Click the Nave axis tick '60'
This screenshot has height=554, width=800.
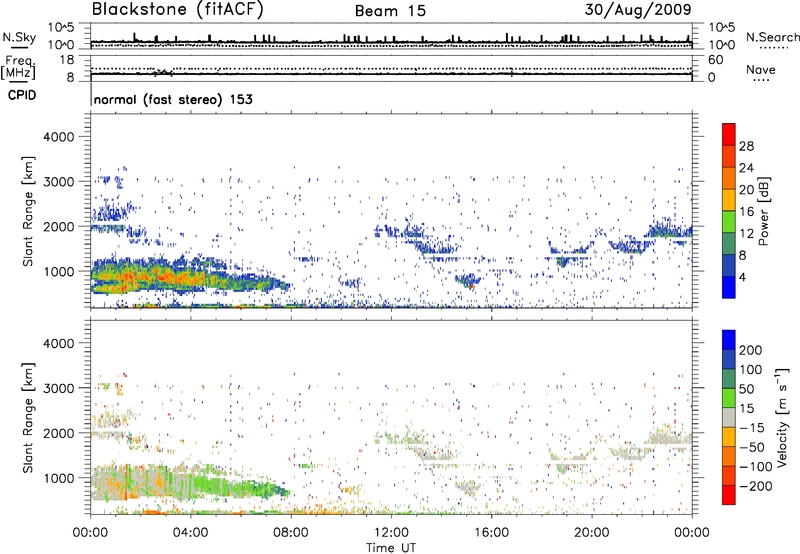(715, 60)
